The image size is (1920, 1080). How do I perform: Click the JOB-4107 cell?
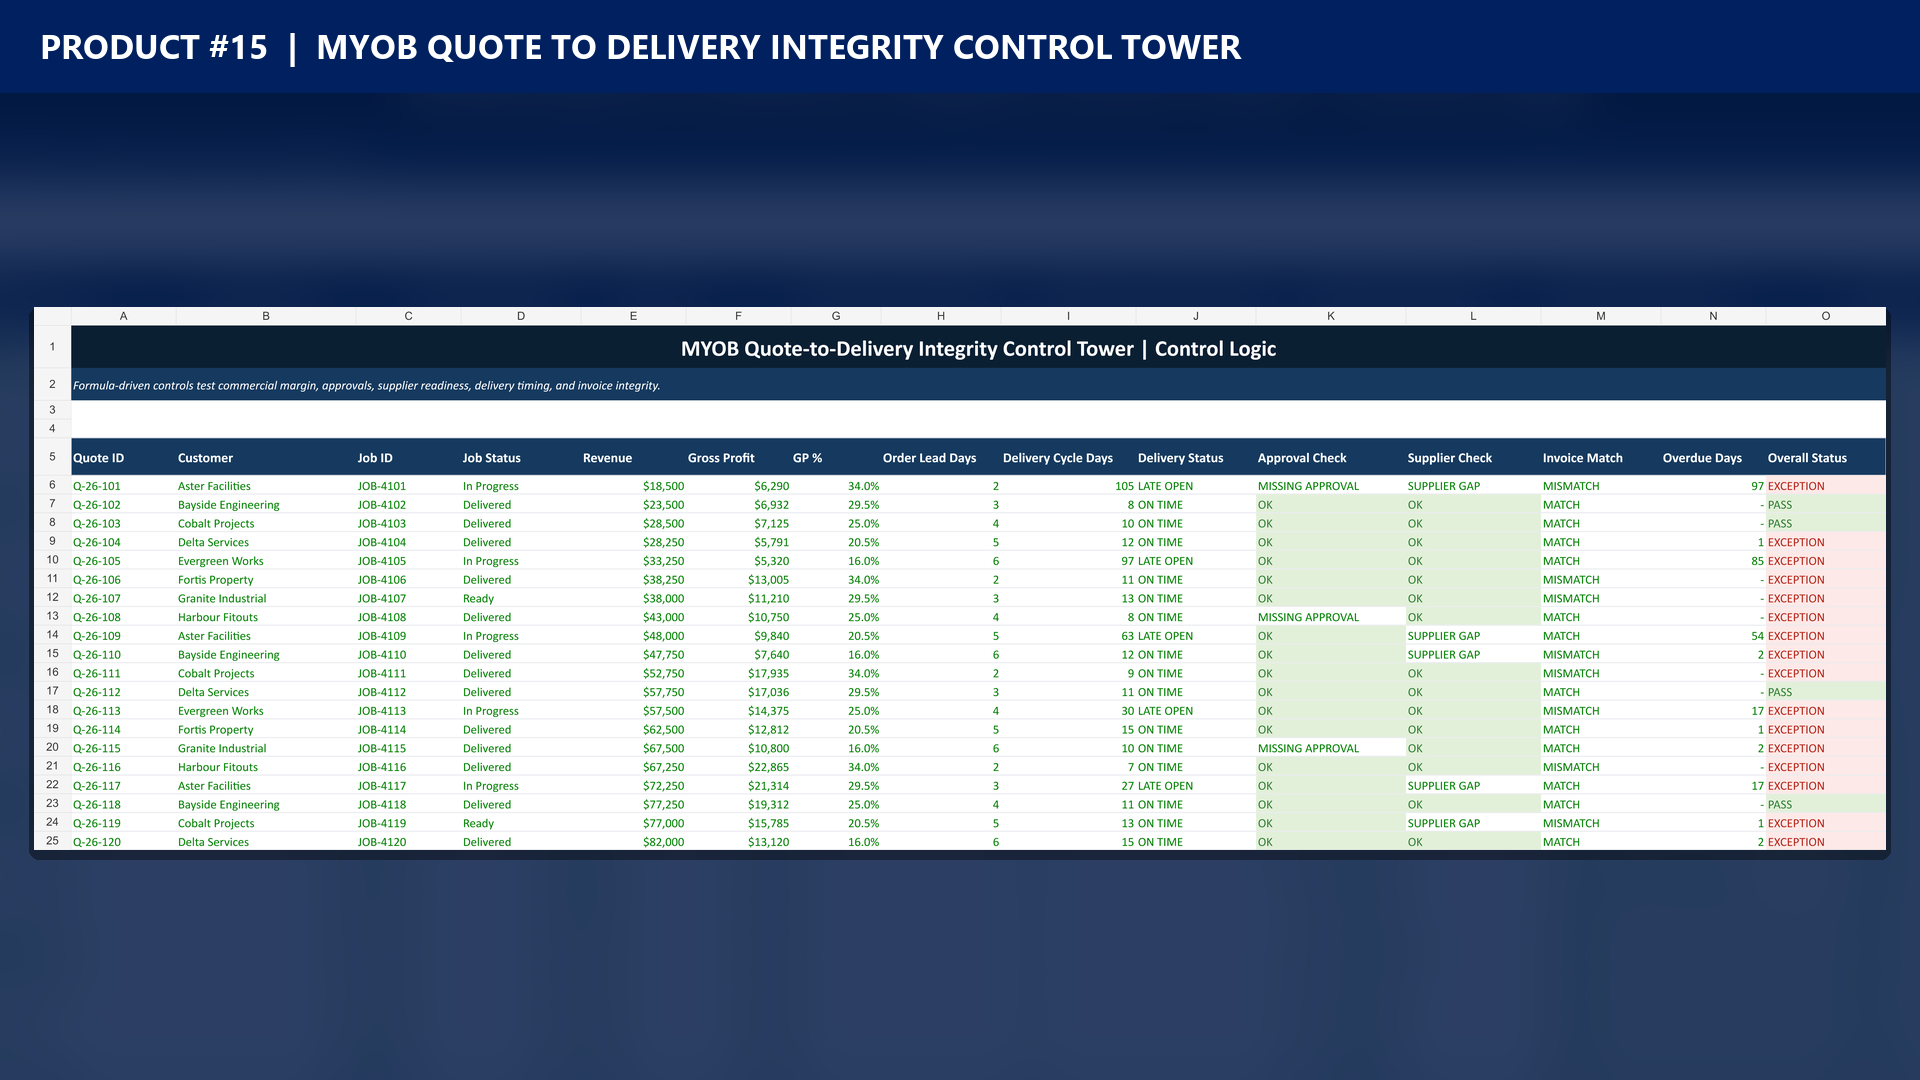(x=408, y=599)
